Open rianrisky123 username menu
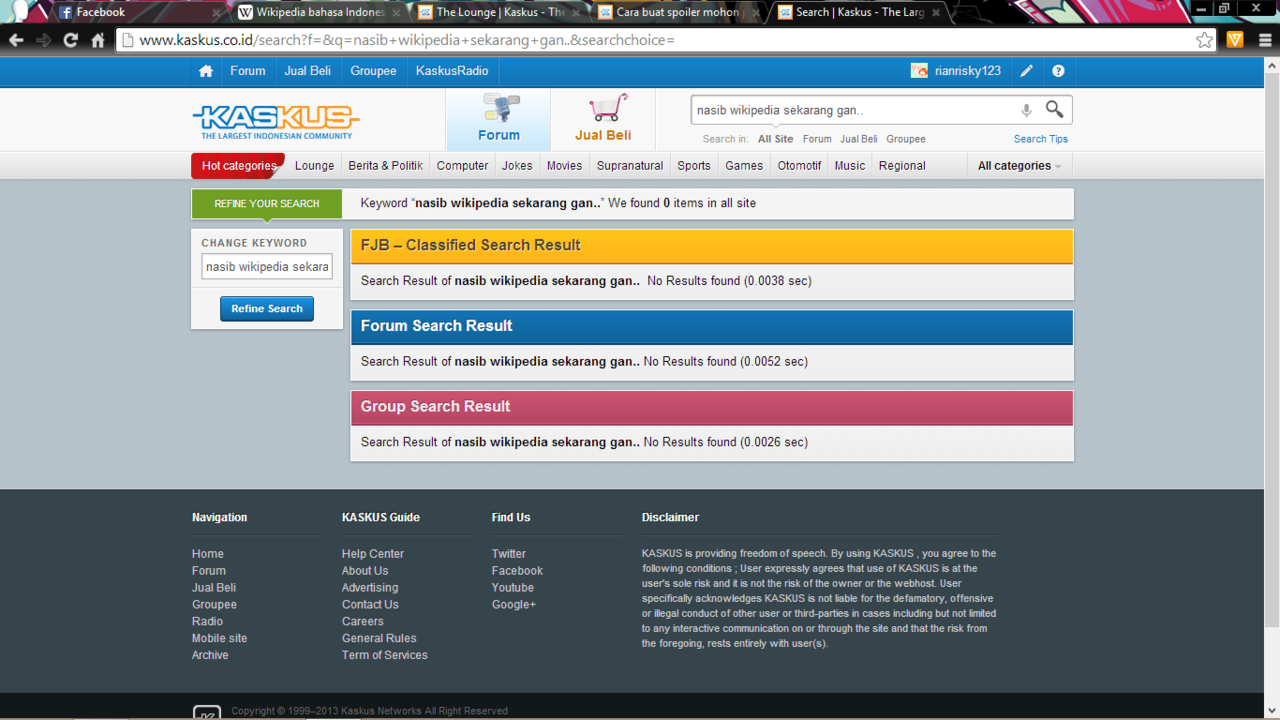The width and height of the screenshot is (1280, 720). coord(968,71)
